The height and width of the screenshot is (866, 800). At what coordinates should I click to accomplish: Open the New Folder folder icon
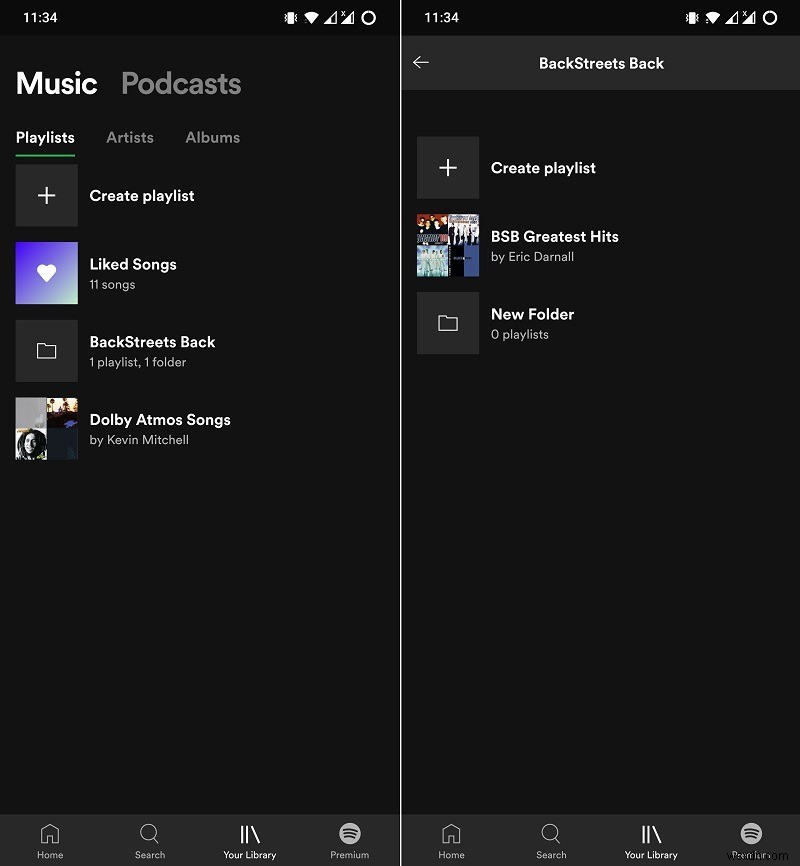(447, 323)
